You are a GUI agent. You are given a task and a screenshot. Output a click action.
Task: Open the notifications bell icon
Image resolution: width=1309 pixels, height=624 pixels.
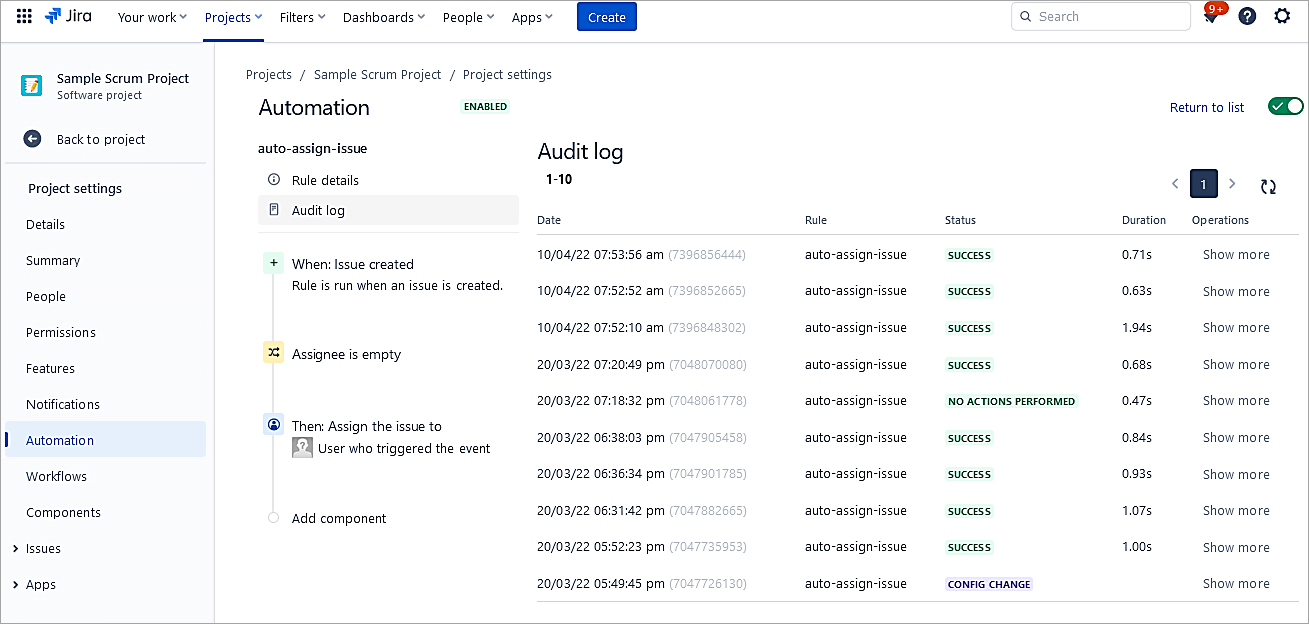tap(1211, 17)
